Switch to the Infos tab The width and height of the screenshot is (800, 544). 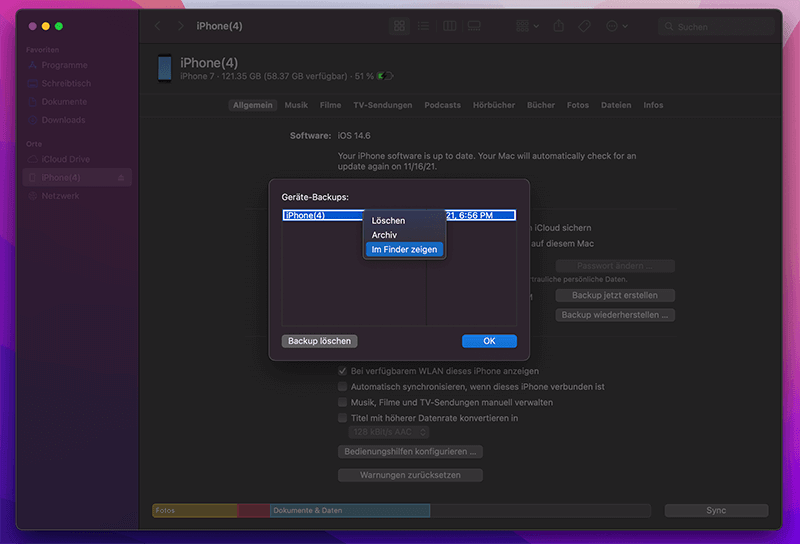pos(653,105)
